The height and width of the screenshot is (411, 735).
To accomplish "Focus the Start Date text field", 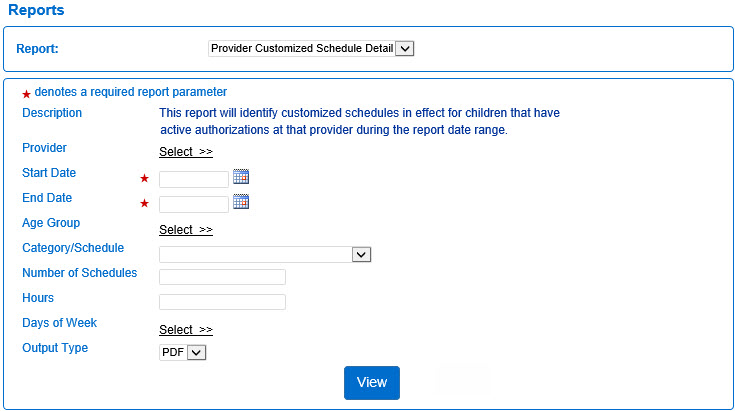I will point(194,180).
